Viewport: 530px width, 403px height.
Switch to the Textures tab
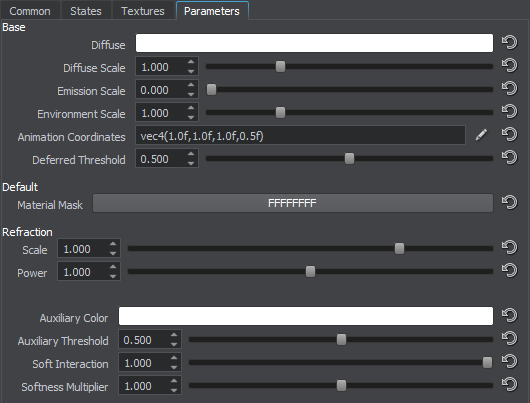coord(143,11)
